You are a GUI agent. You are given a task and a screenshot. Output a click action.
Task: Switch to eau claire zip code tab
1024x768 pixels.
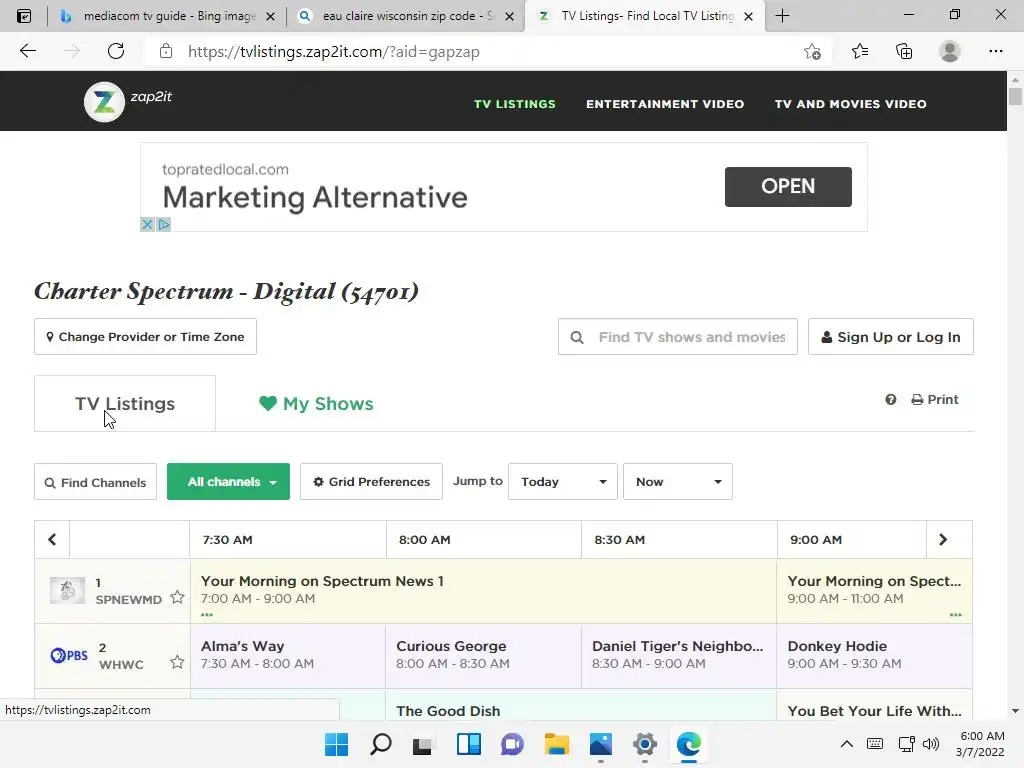[x=405, y=16]
